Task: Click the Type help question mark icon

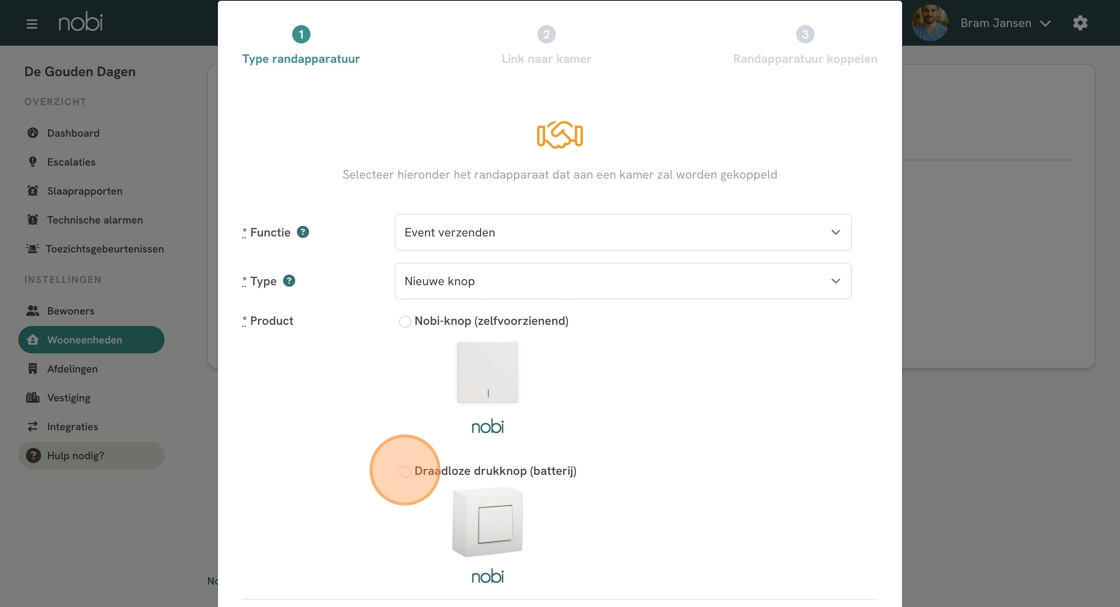Action: click(x=289, y=281)
